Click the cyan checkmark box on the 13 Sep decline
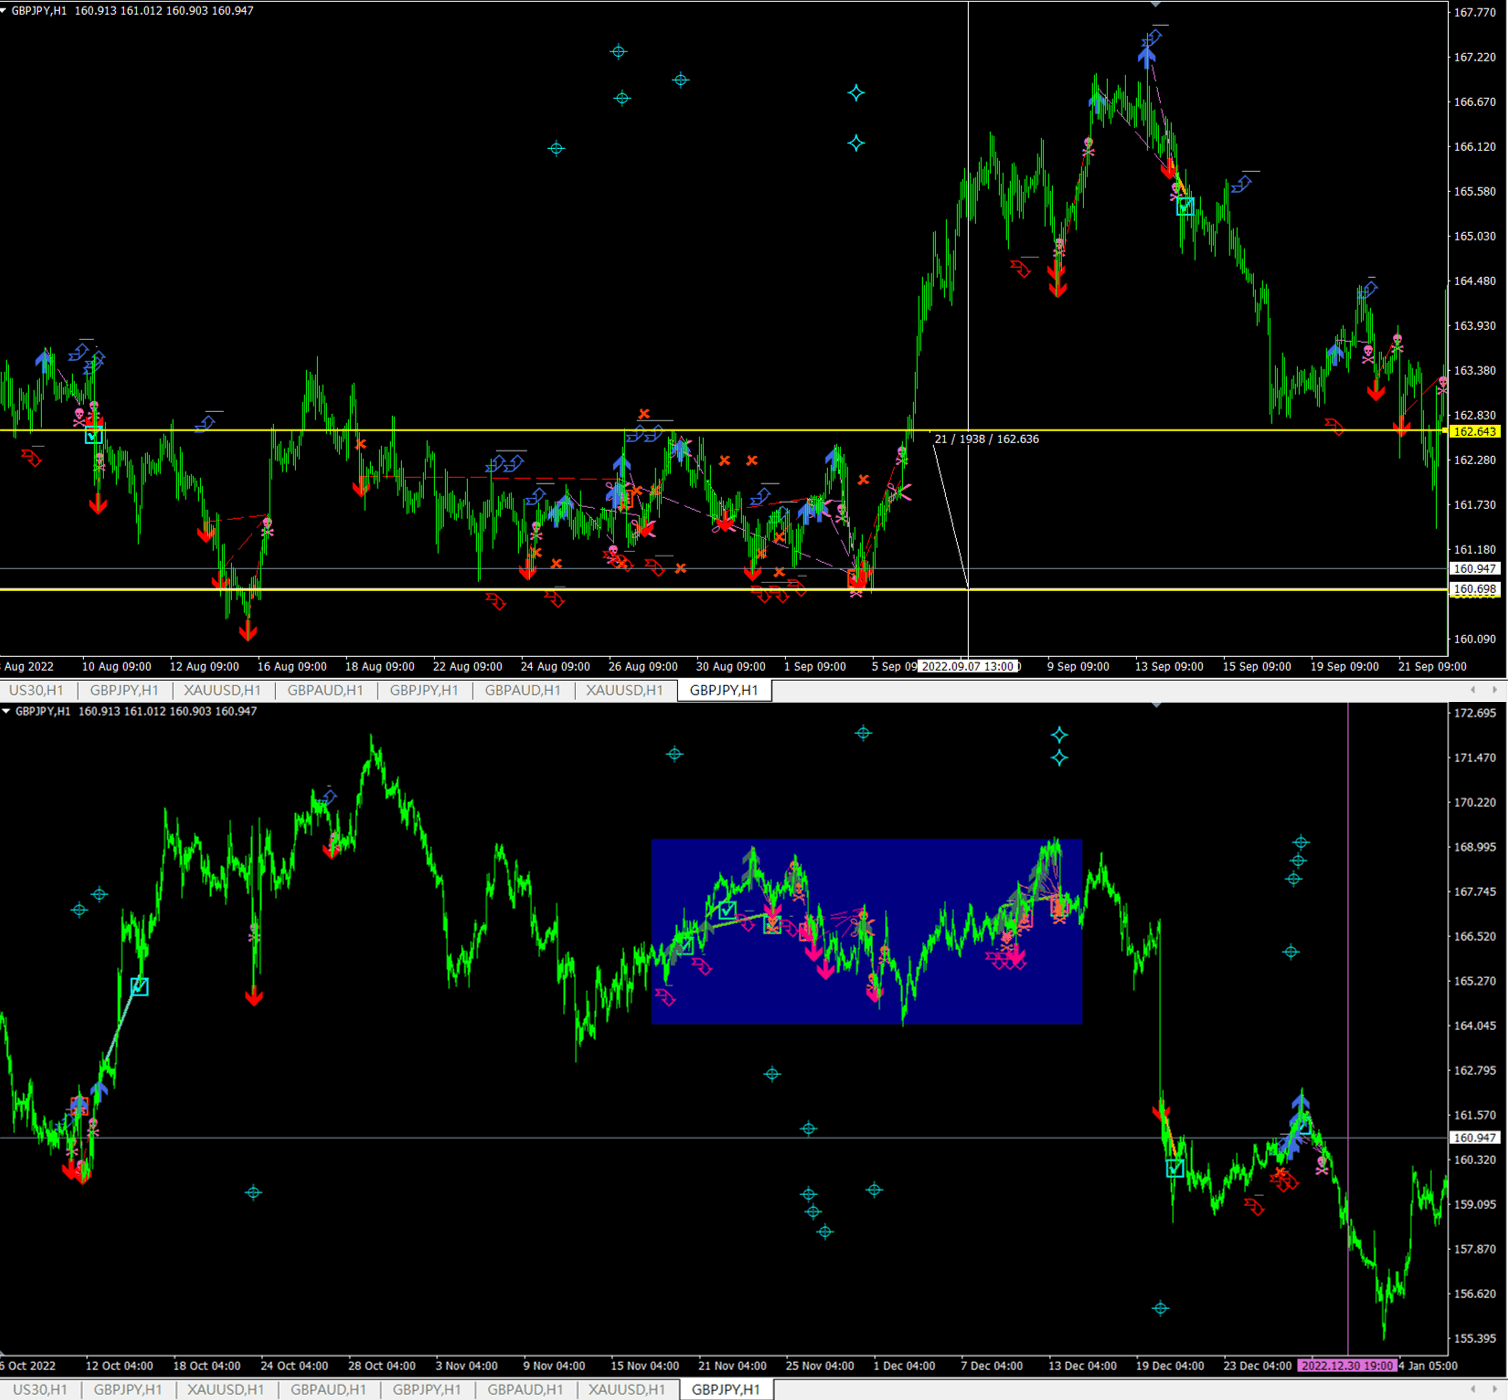Screen dimensions: 1508x1400 tap(1185, 207)
